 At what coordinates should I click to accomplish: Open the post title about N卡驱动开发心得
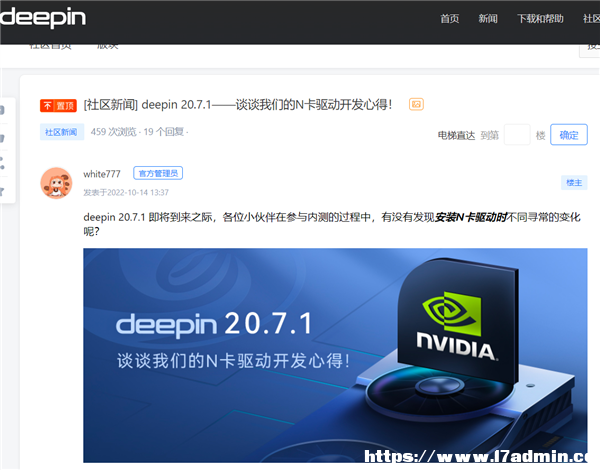pos(238,104)
